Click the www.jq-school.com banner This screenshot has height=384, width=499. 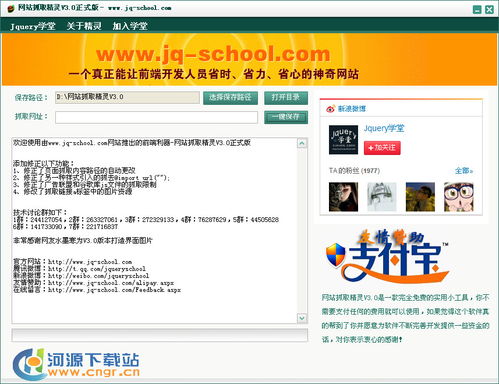pyautogui.click(x=249, y=59)
